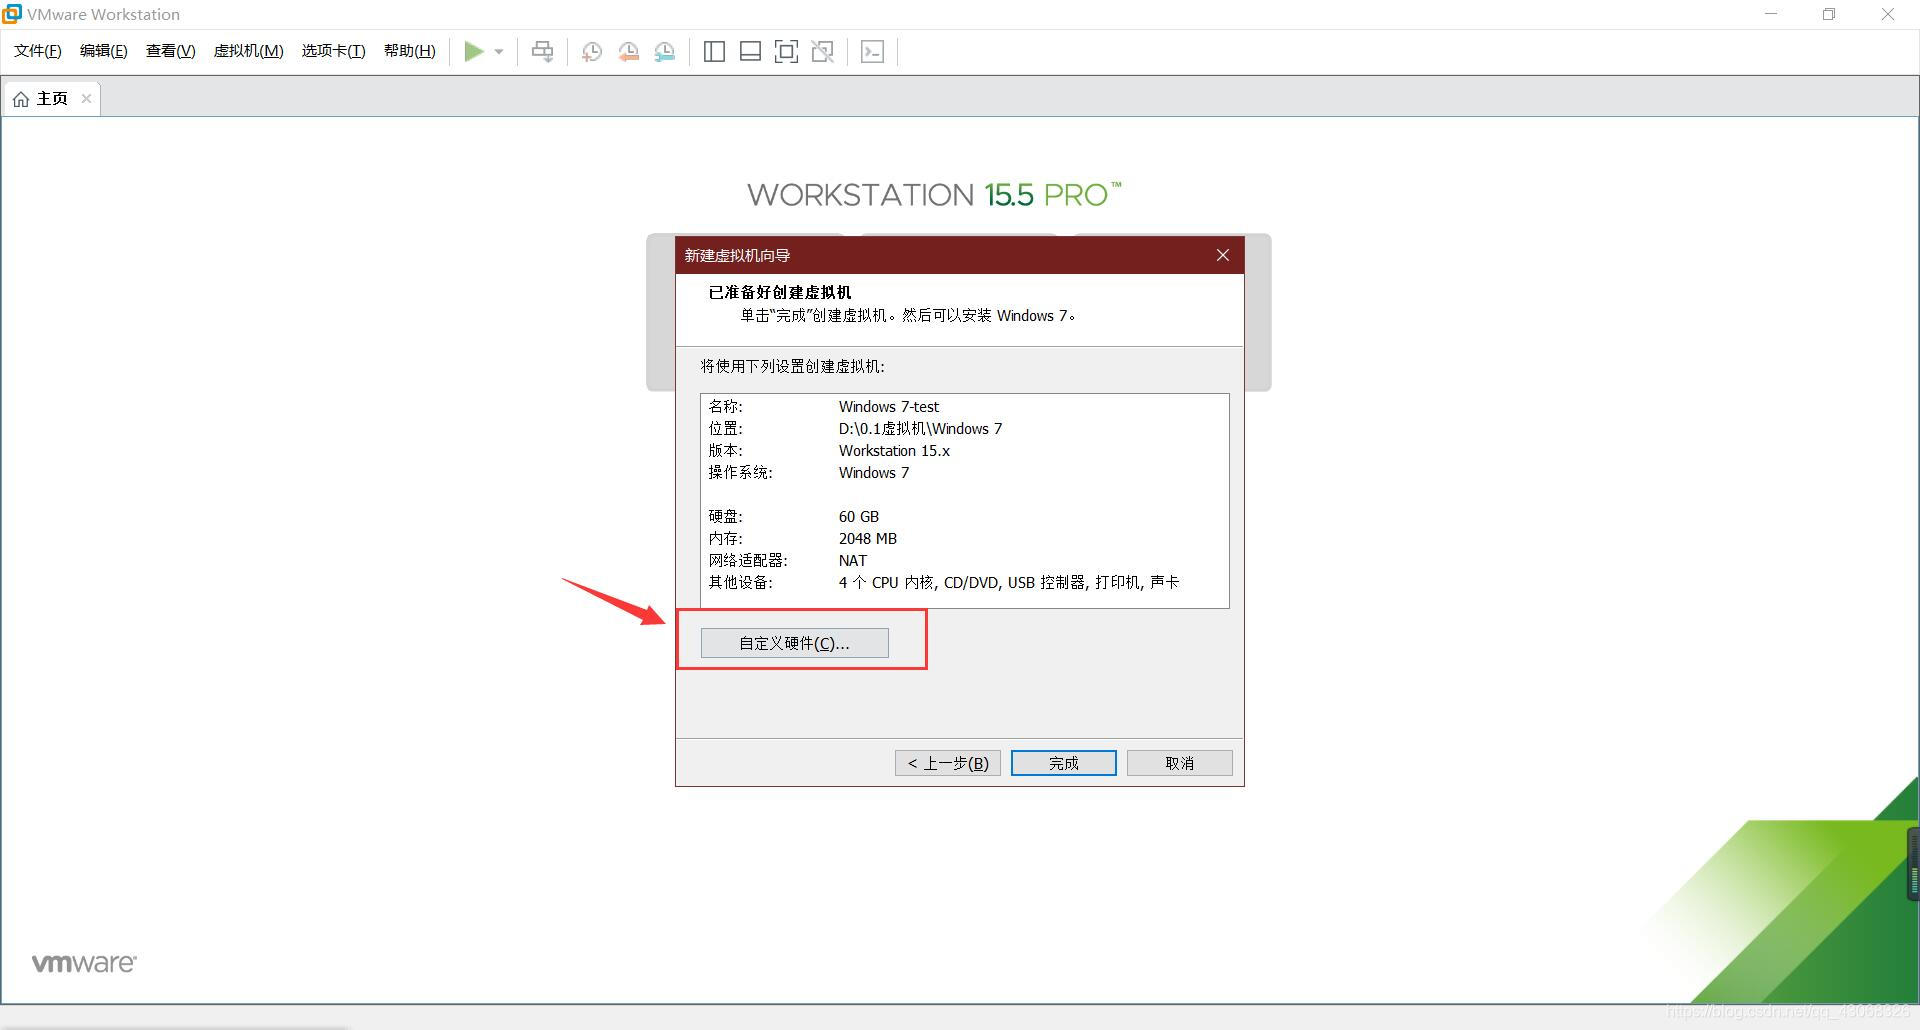
Task: Click the 上一步(B) back button
Action: pyautogui.click(x=948, y=763)
